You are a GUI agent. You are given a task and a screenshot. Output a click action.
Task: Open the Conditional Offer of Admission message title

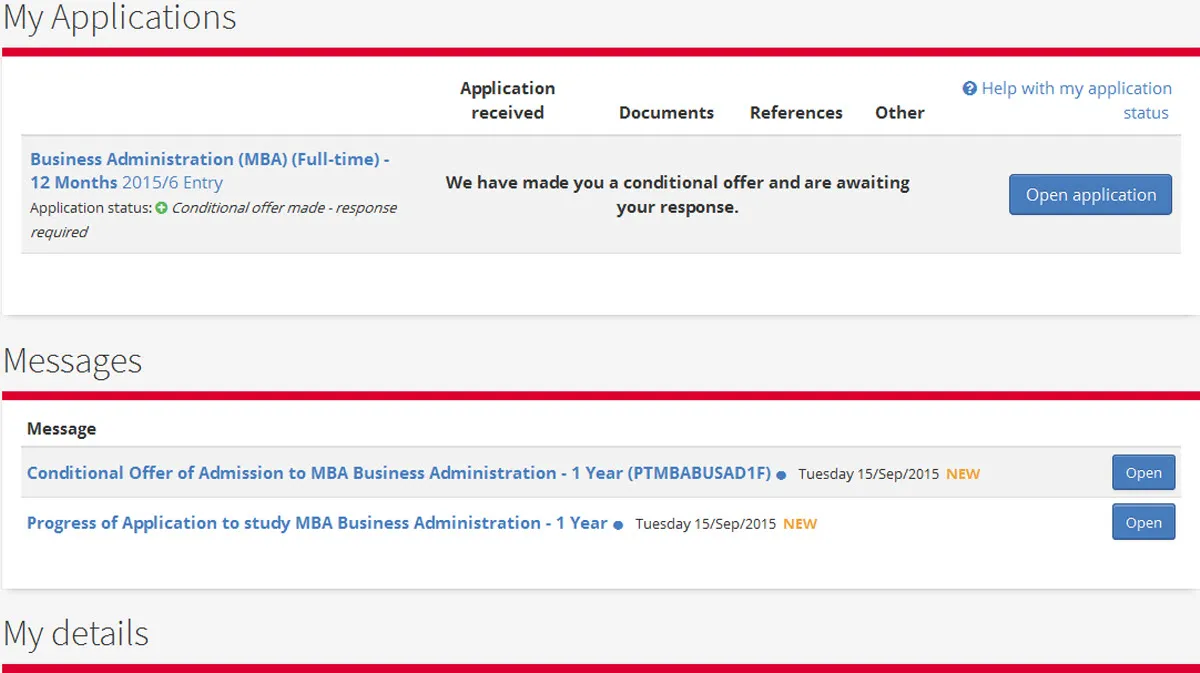tap(398, 473)
